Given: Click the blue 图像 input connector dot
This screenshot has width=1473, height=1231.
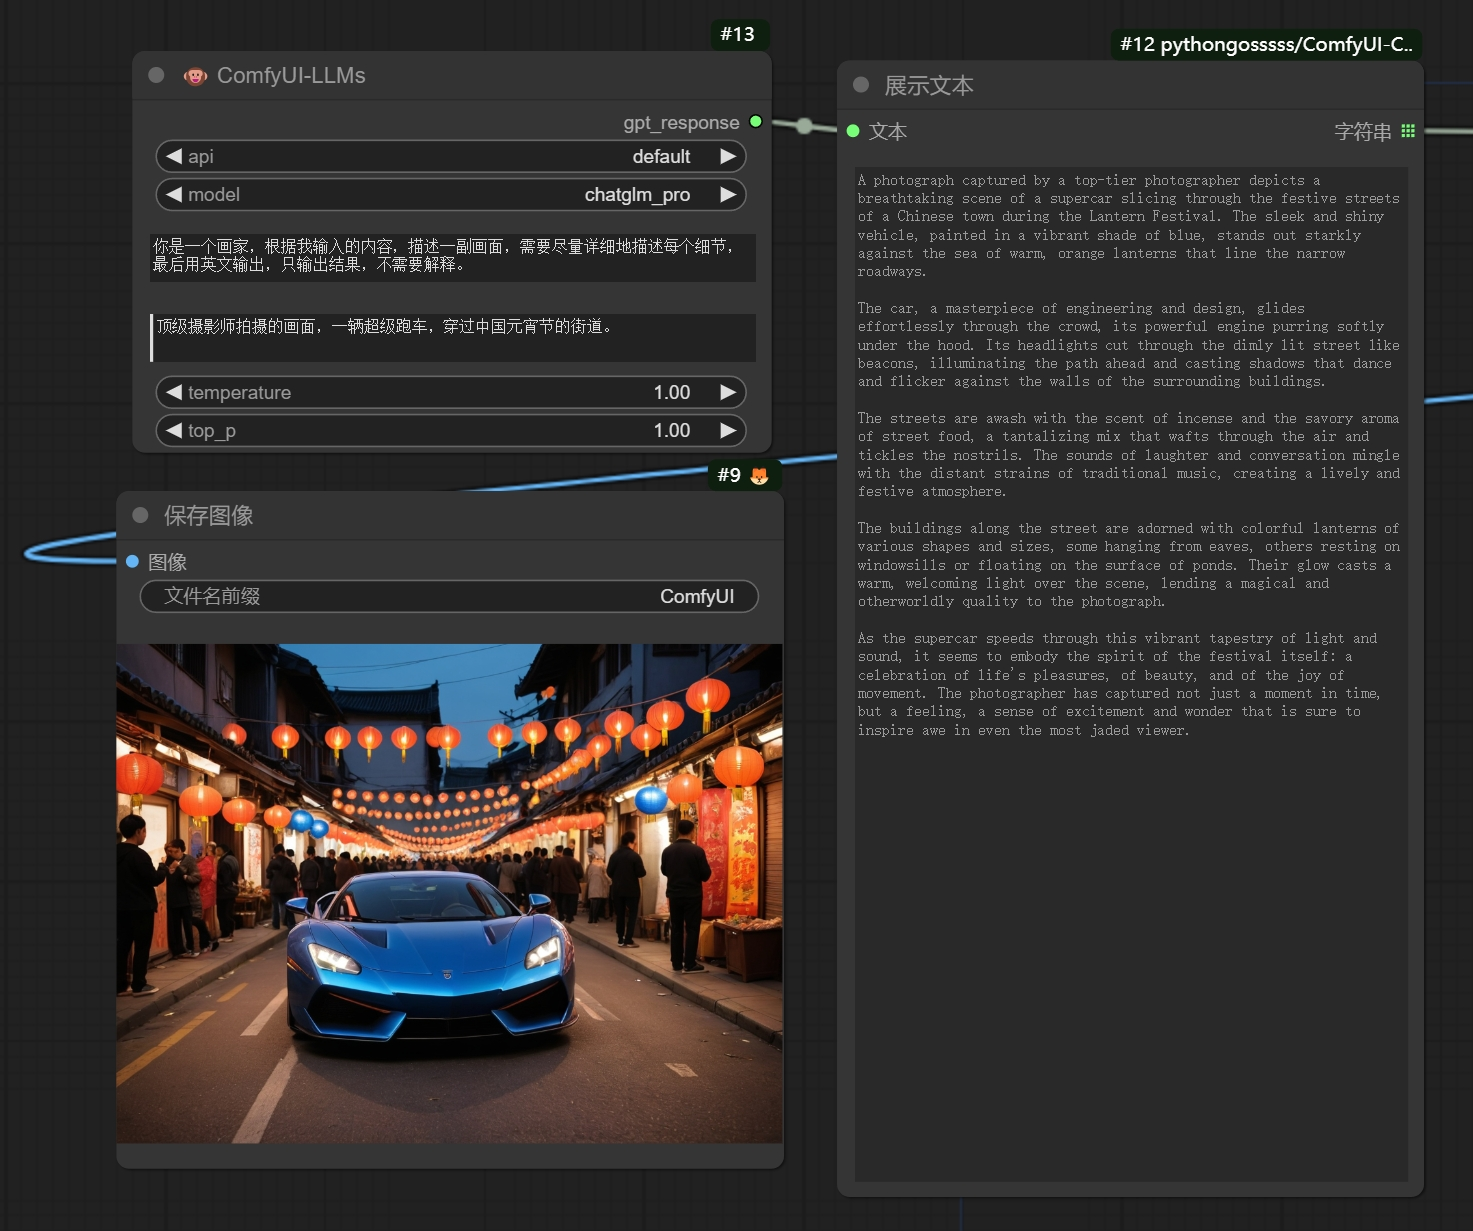Looking at the screenshot, I should [132, 562].
